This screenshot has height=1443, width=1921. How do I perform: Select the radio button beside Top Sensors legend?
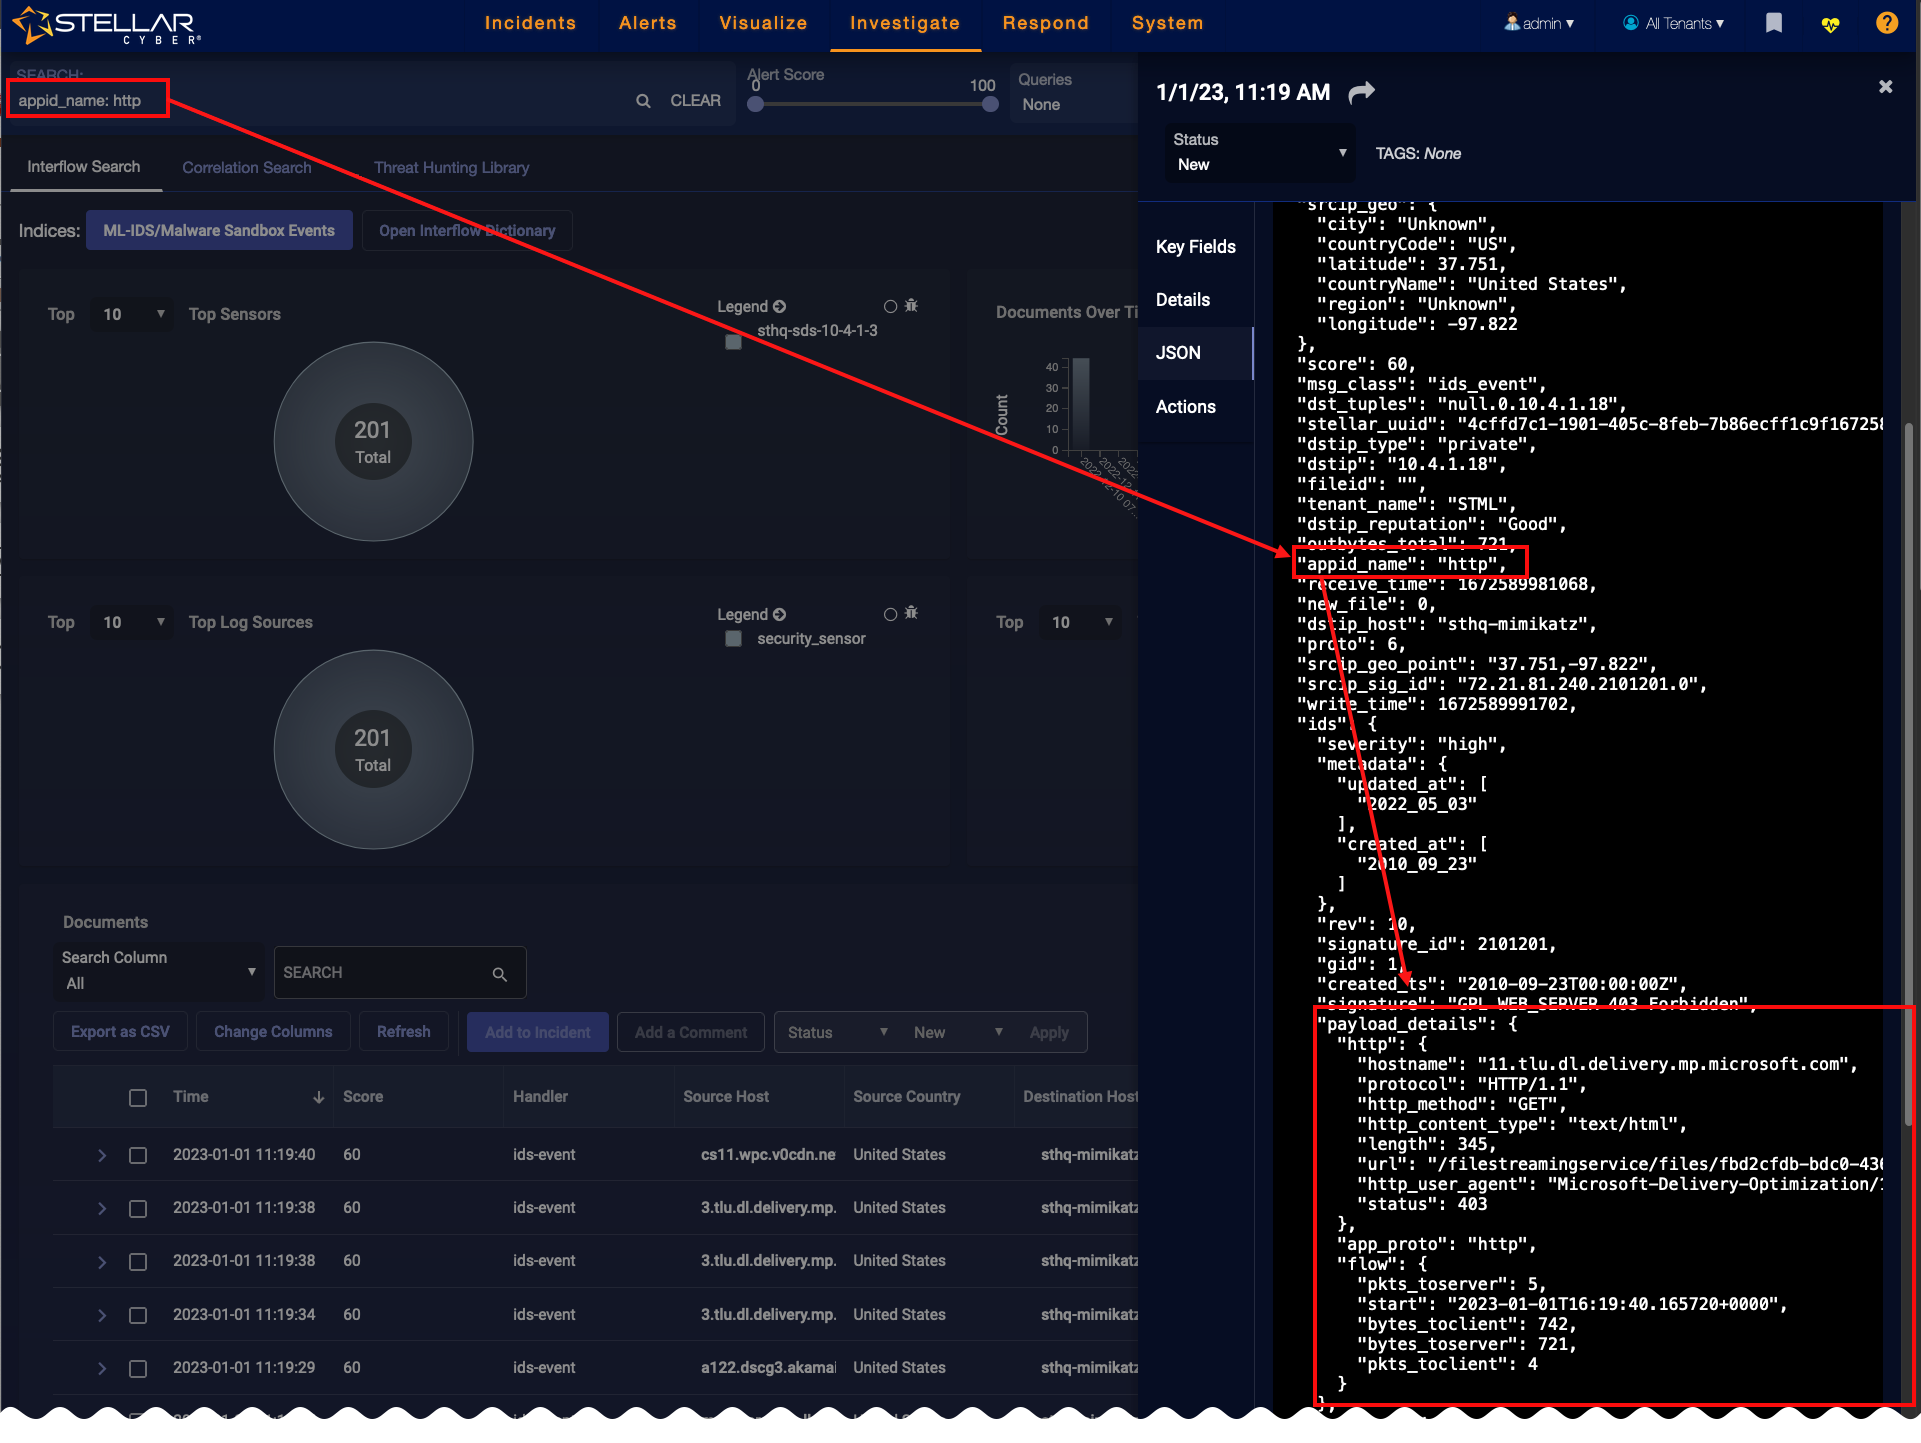tap(890, 306)
